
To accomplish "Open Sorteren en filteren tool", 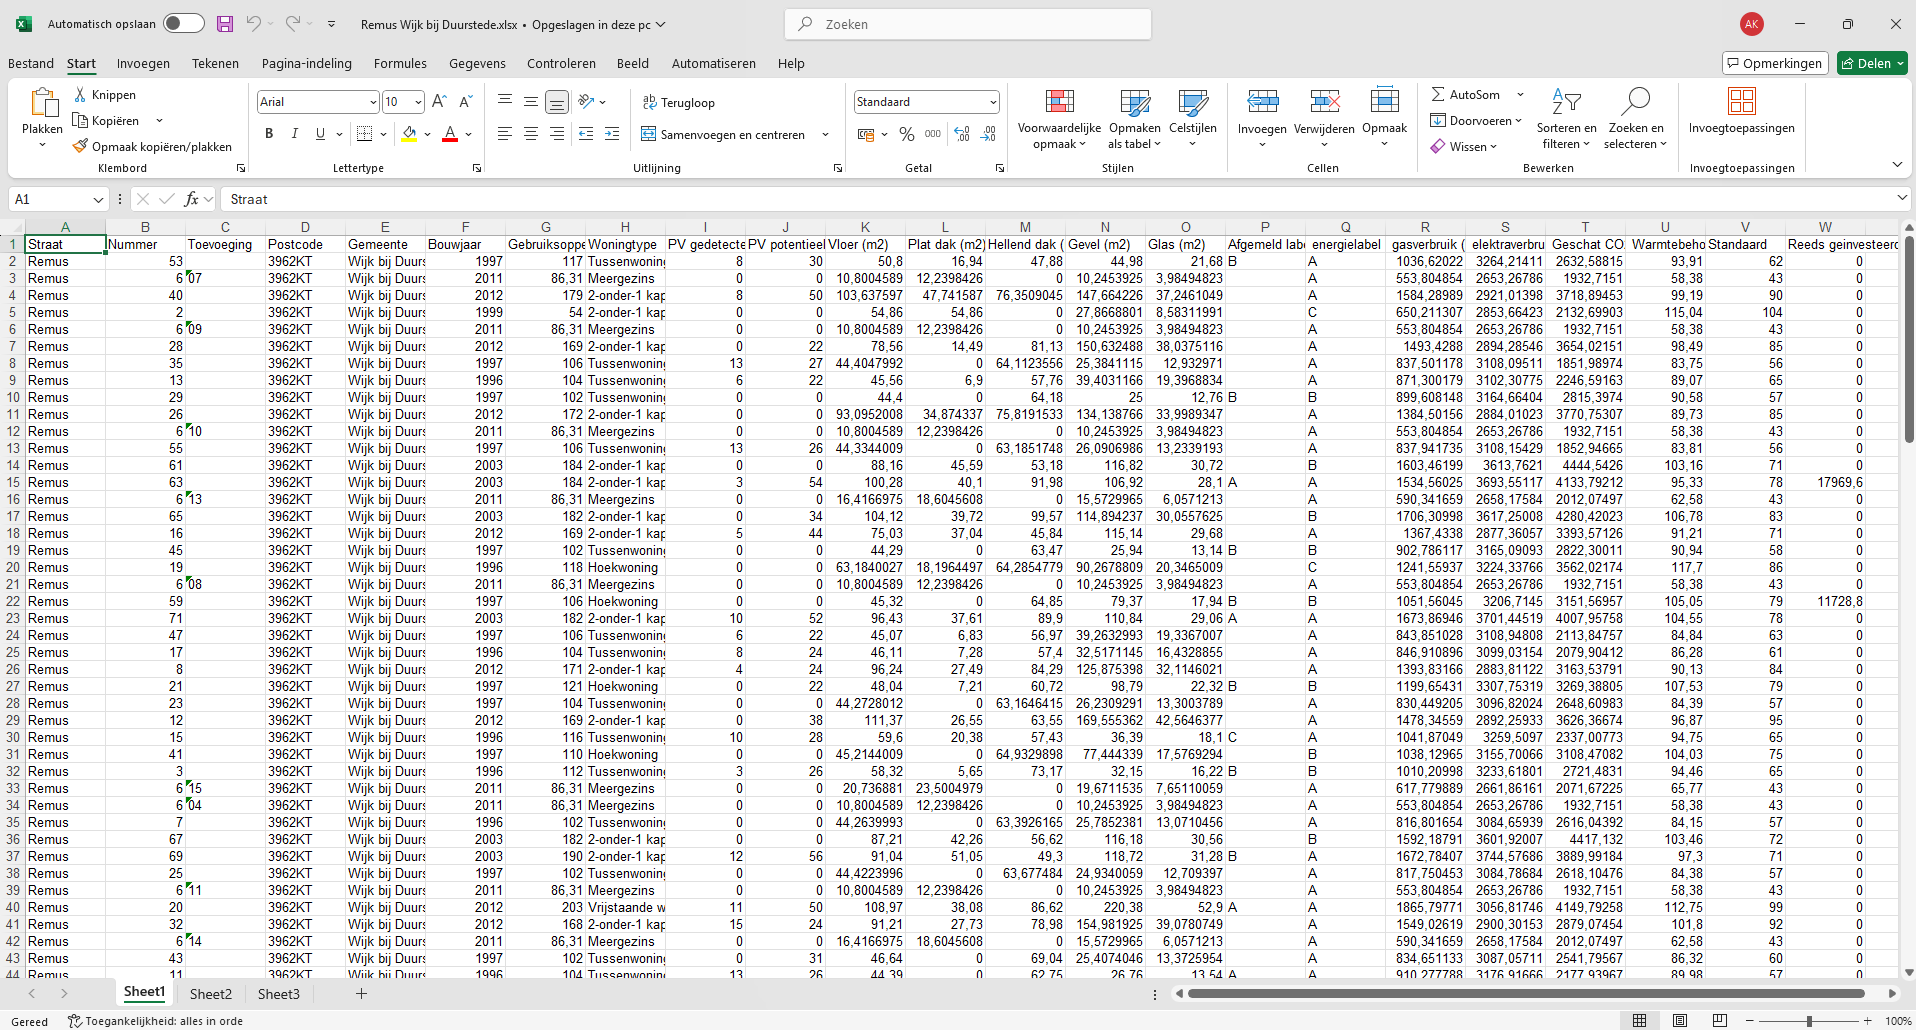I will [1566, 120].
